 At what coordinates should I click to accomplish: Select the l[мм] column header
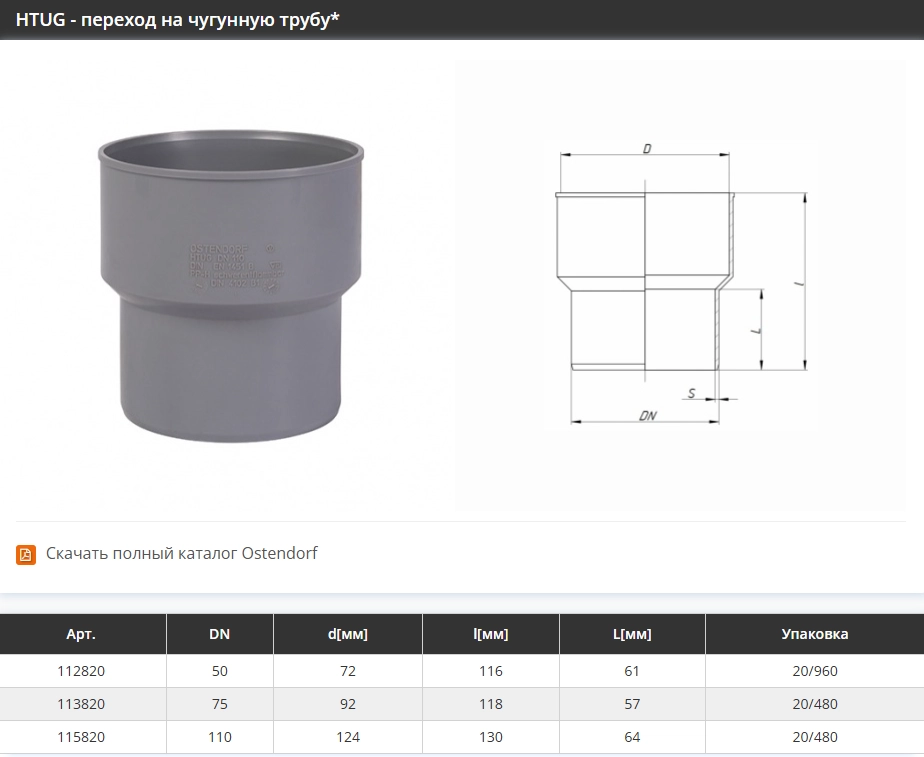pos(491,634)
